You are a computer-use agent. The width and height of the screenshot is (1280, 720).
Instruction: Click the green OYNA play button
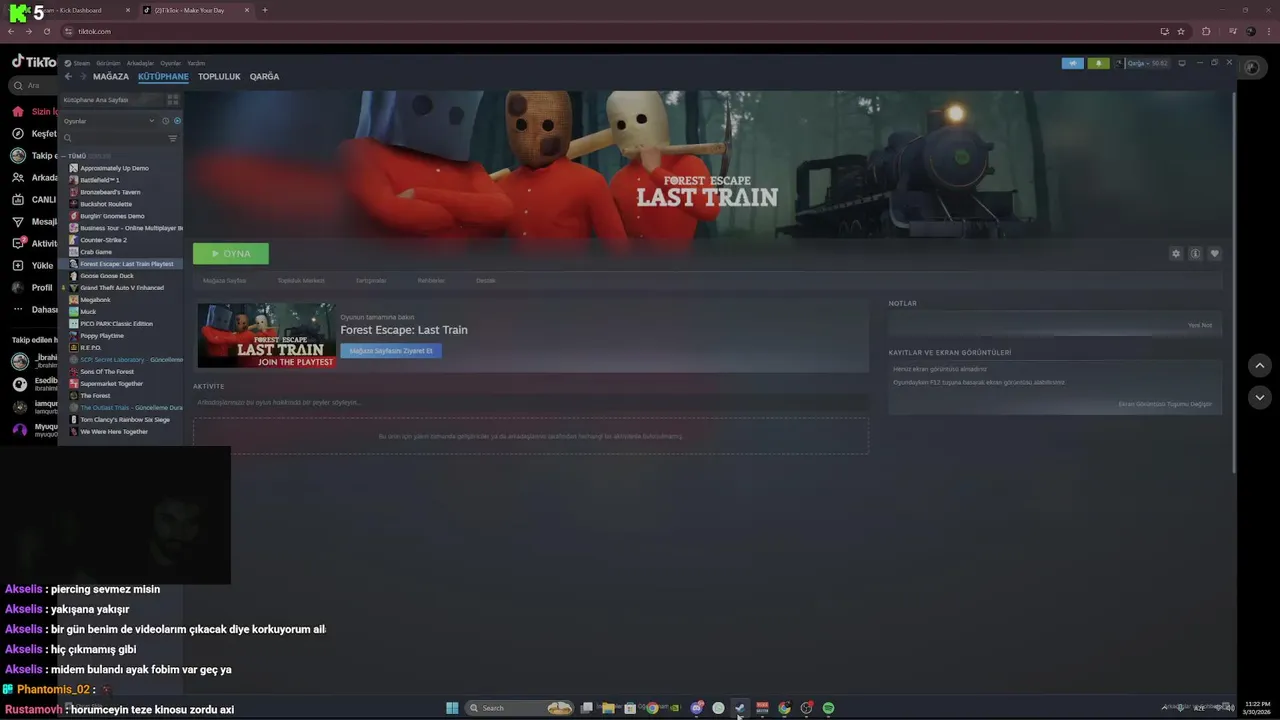point(231,254)
